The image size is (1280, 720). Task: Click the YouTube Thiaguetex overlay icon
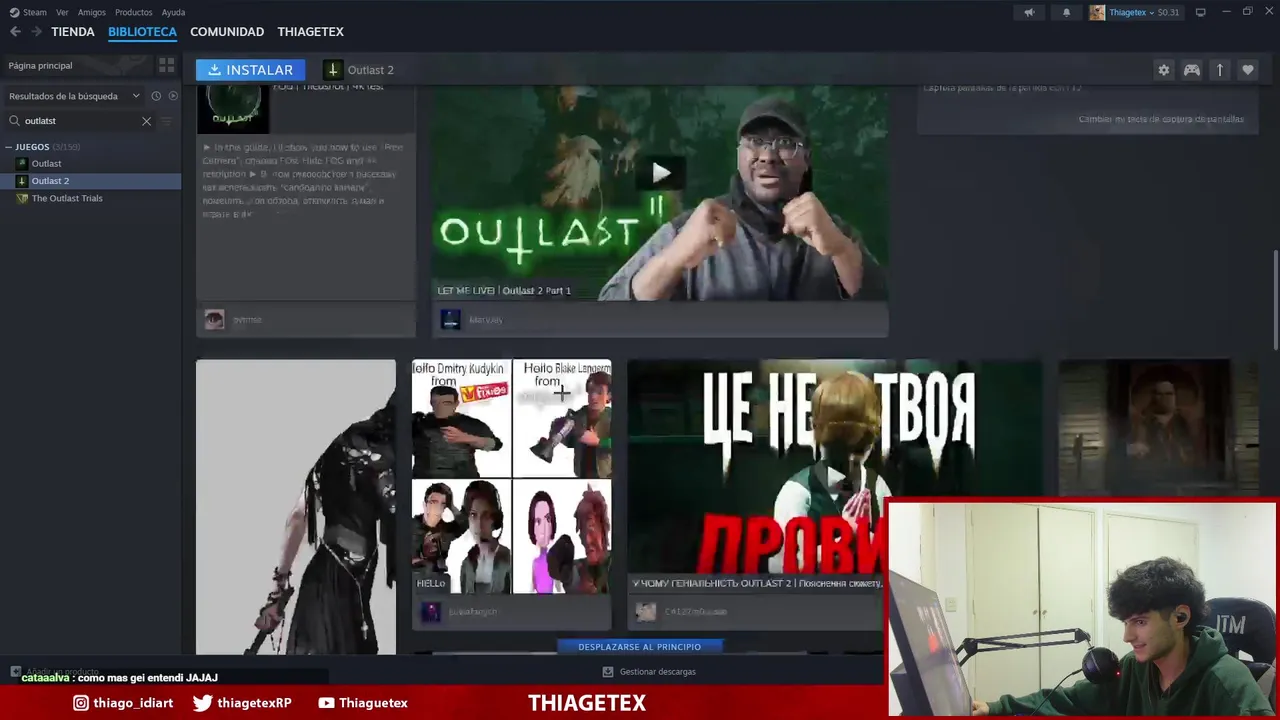click(x=326, y=703)
